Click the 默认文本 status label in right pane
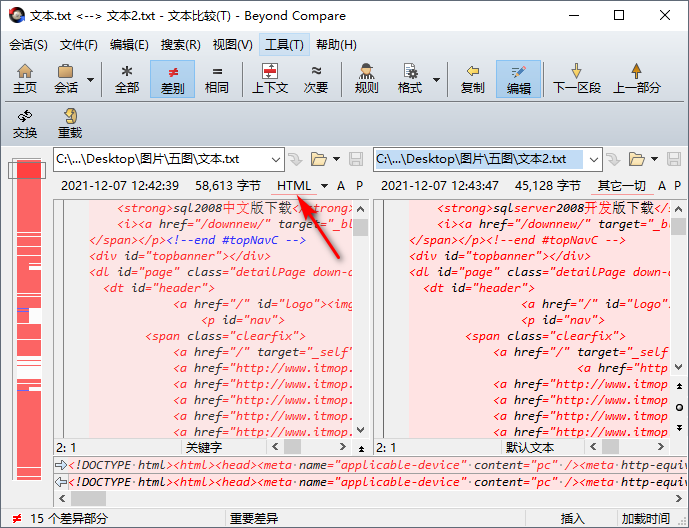Screen dimensions: 689x528 [x=529, y=447]
